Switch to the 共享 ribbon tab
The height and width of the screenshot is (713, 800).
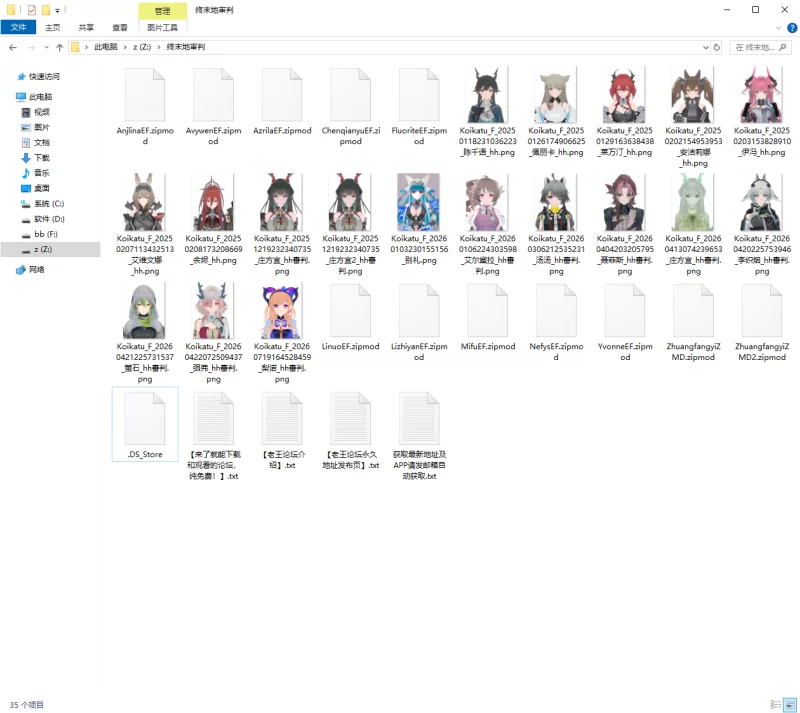[86, 28]
